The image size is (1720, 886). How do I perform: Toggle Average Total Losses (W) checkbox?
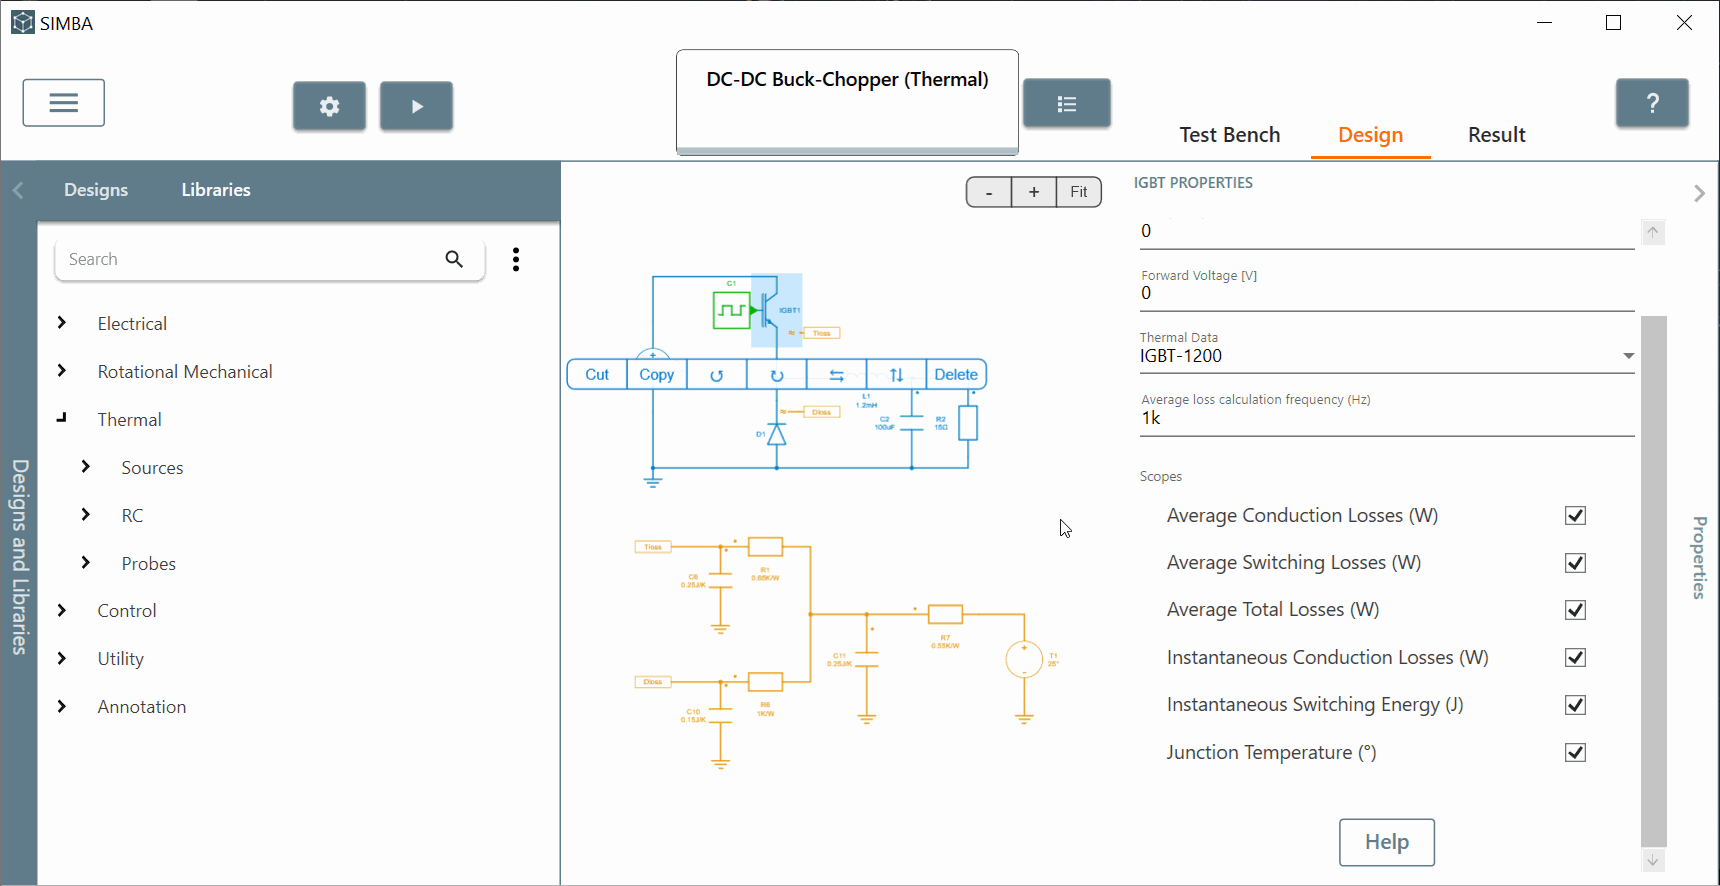coord(1575,610)
